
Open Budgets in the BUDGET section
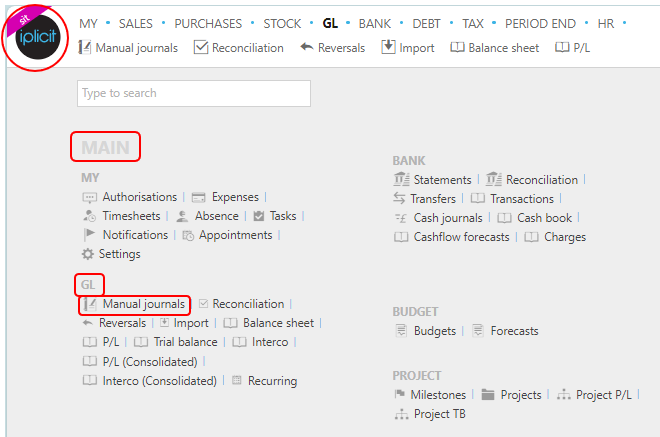tap(435, 331)
